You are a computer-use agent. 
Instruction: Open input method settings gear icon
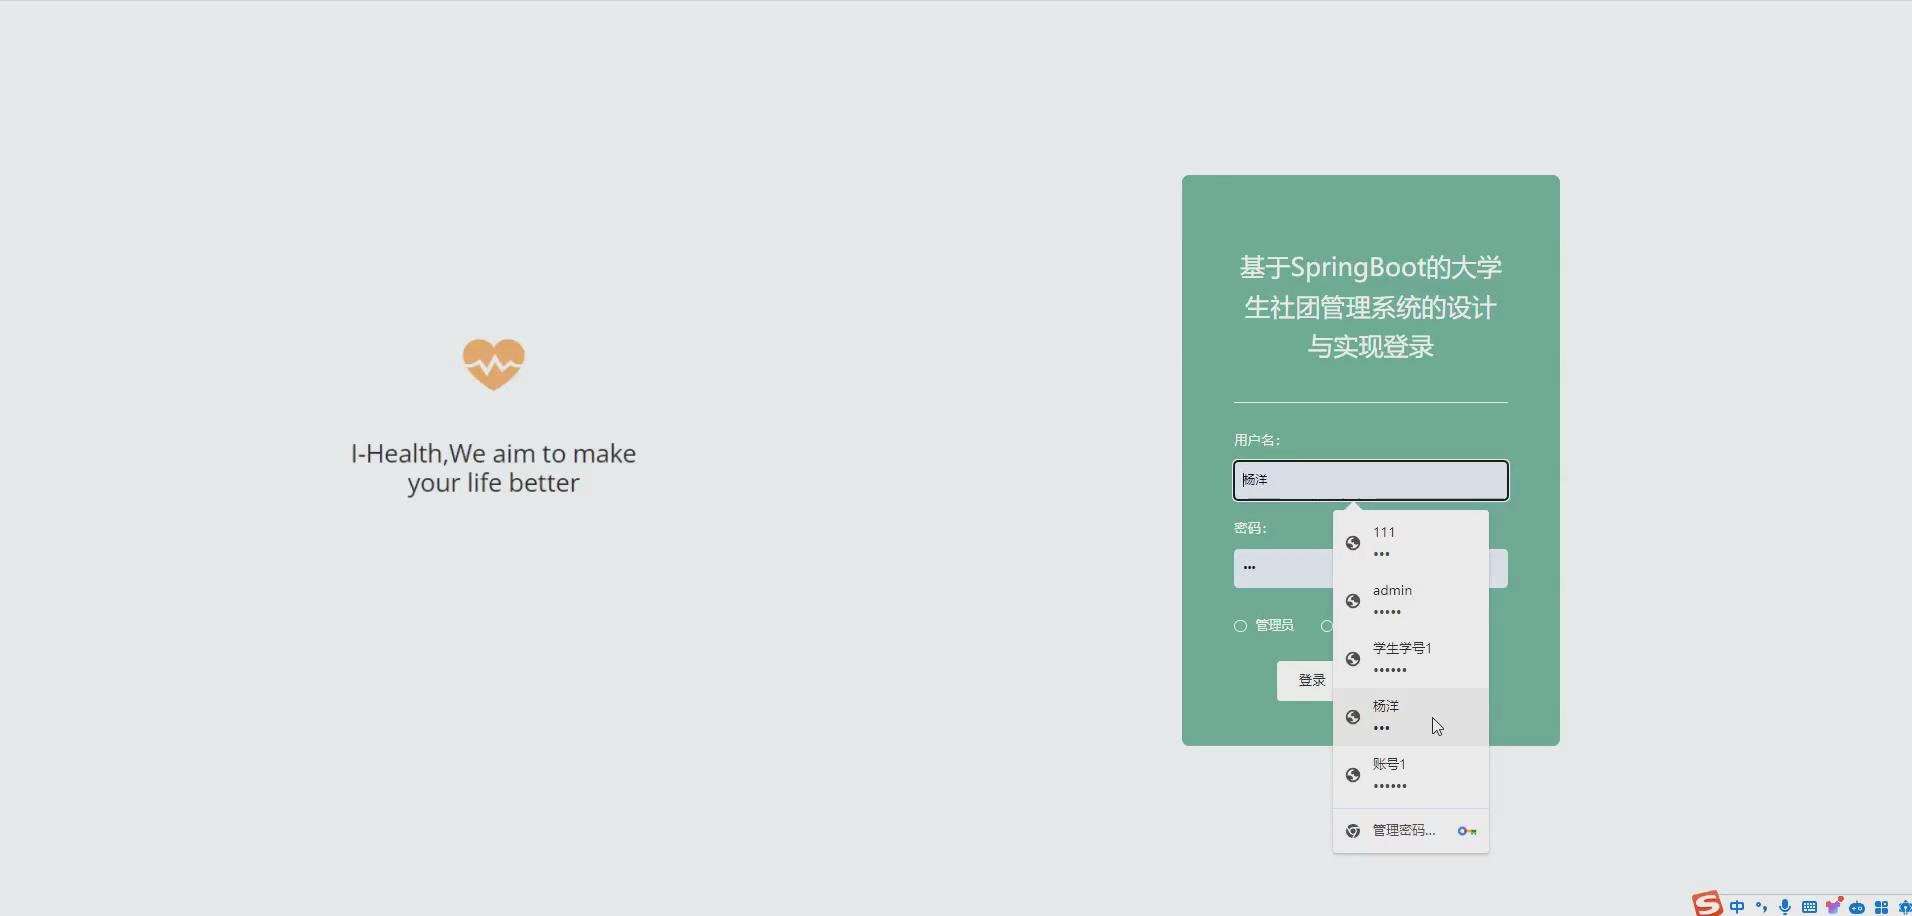pyautogui.click(x=1906, y=907)
